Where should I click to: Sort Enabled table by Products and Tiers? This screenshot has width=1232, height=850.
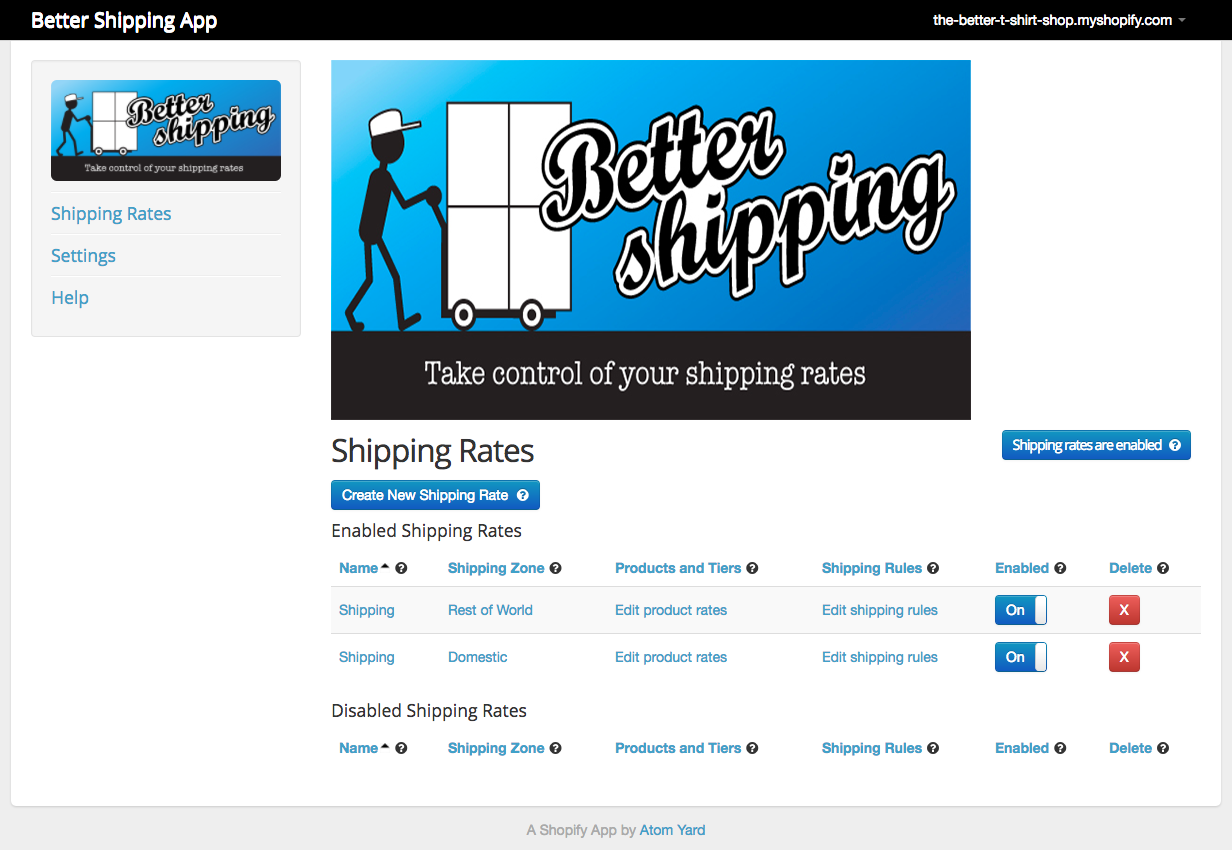[x=678, y=568]
